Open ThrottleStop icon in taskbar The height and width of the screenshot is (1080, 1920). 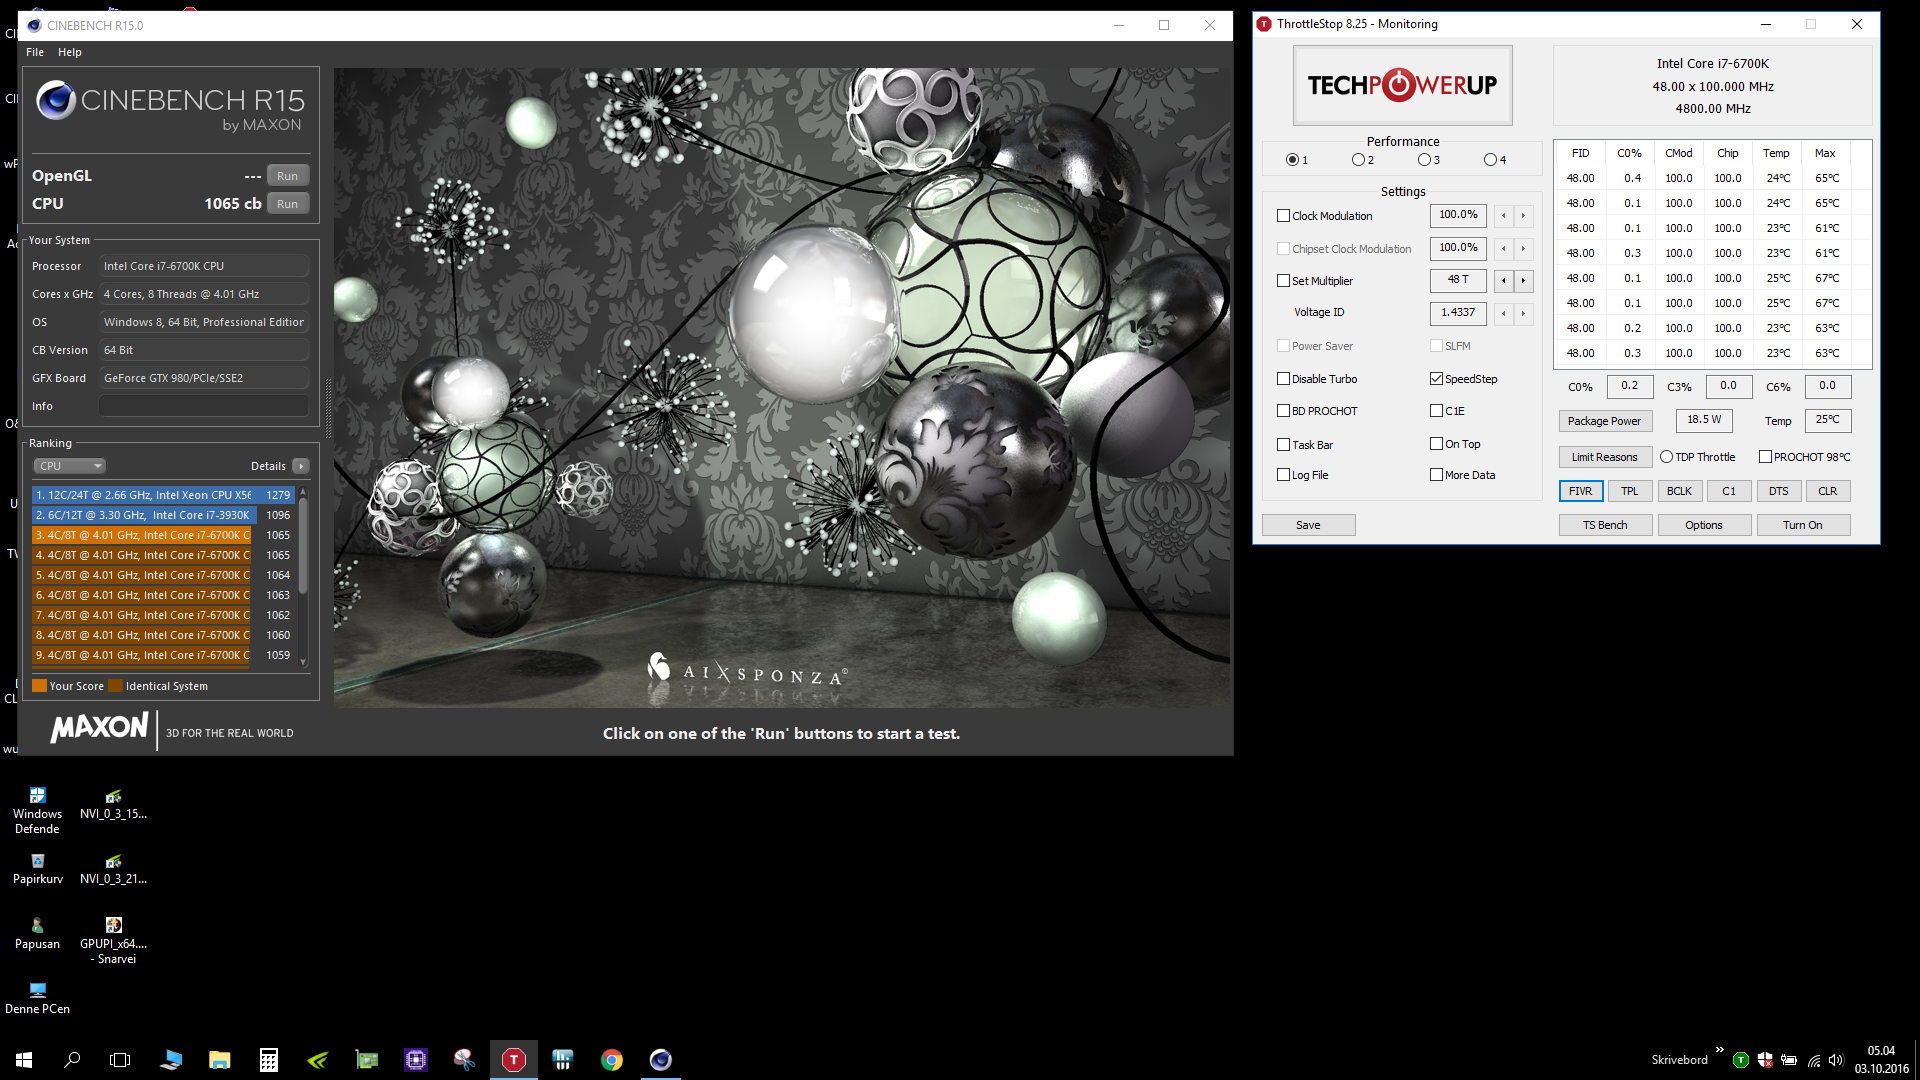pos(513,1060)
